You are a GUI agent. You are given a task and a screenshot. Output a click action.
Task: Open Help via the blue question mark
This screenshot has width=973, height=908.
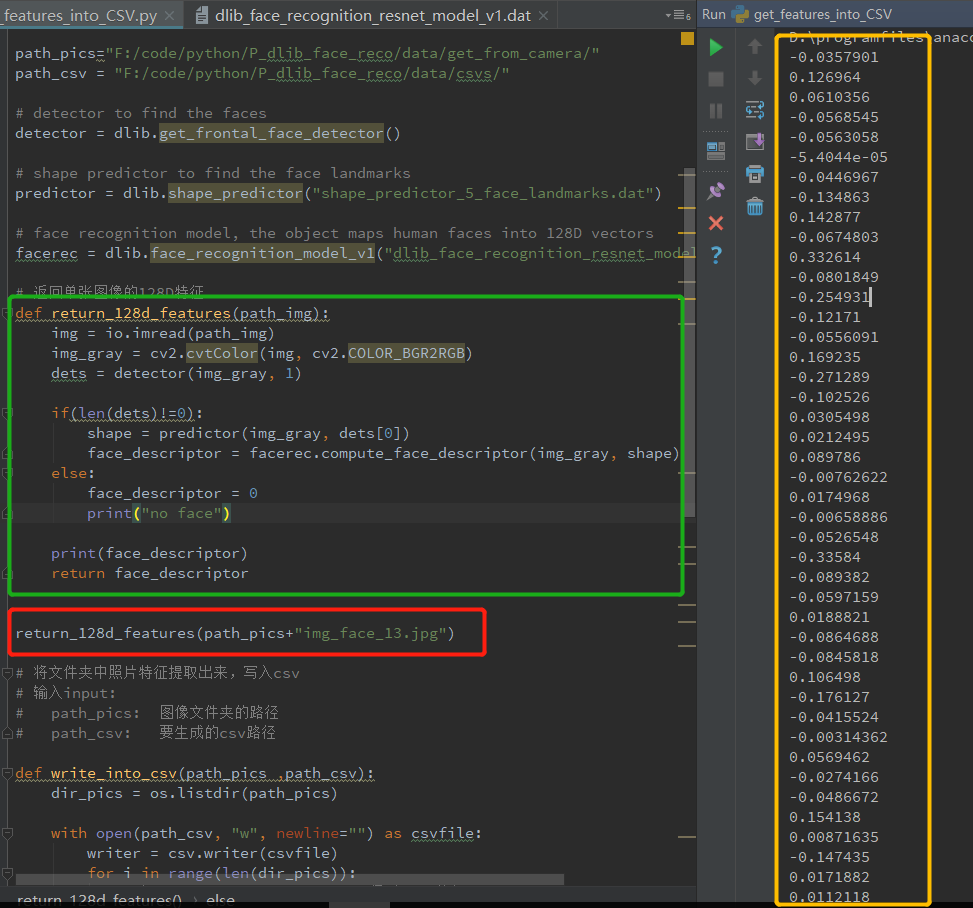[715, 254]
